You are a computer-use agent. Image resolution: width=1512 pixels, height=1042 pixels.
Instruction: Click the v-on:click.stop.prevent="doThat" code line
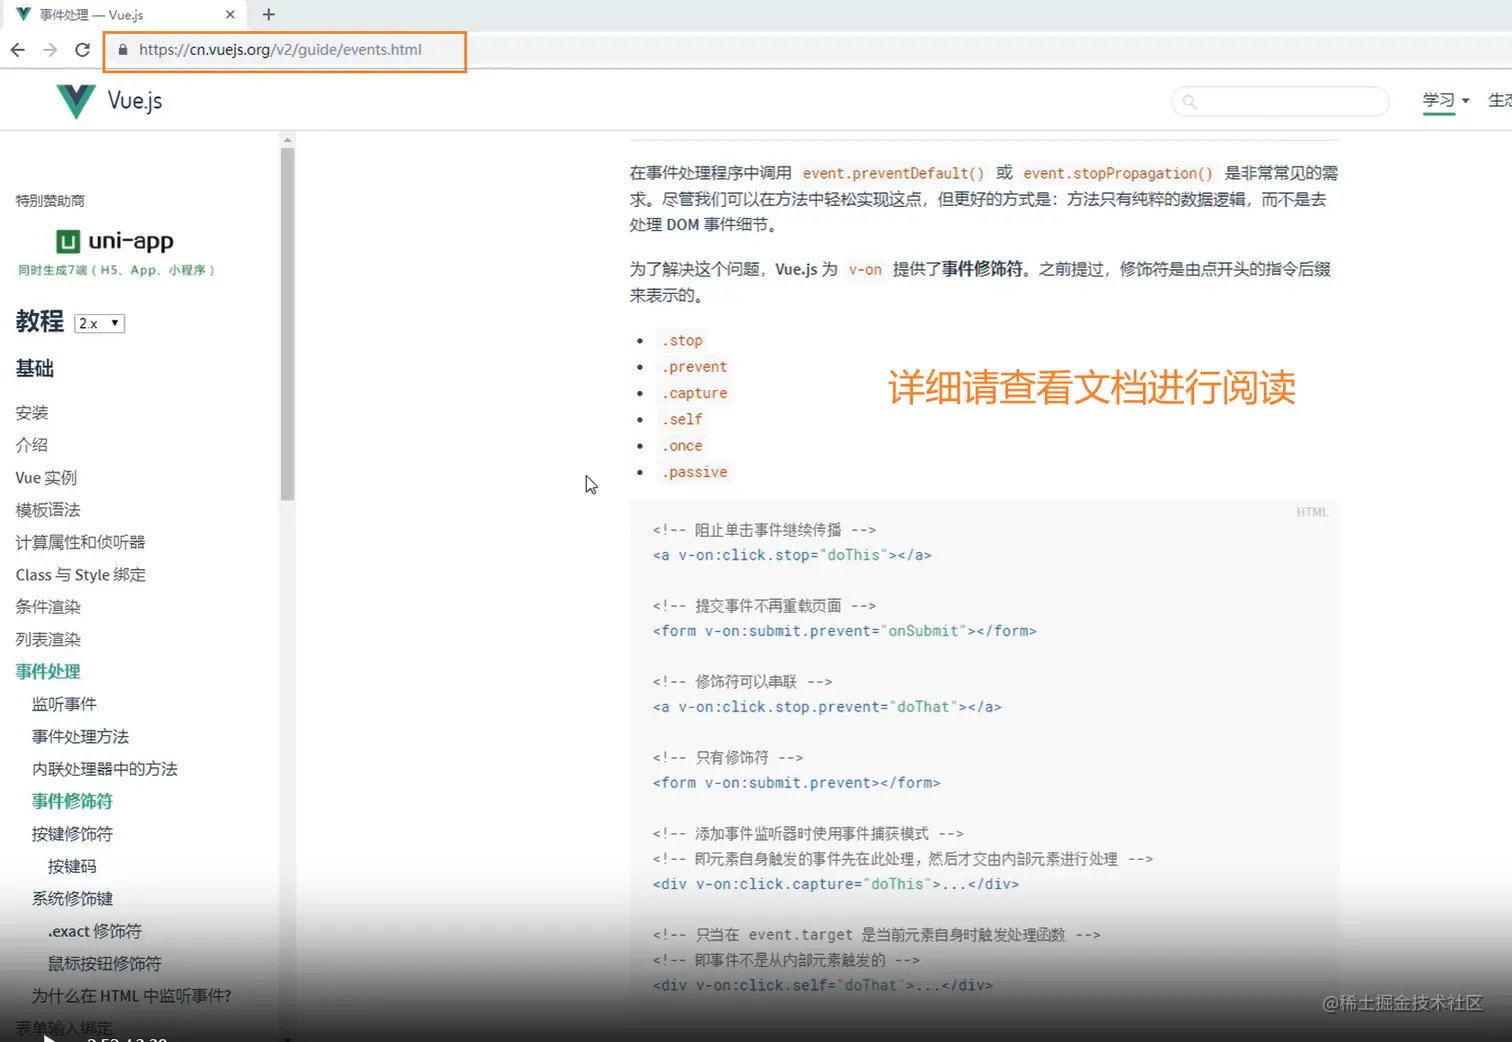point(827,707)
